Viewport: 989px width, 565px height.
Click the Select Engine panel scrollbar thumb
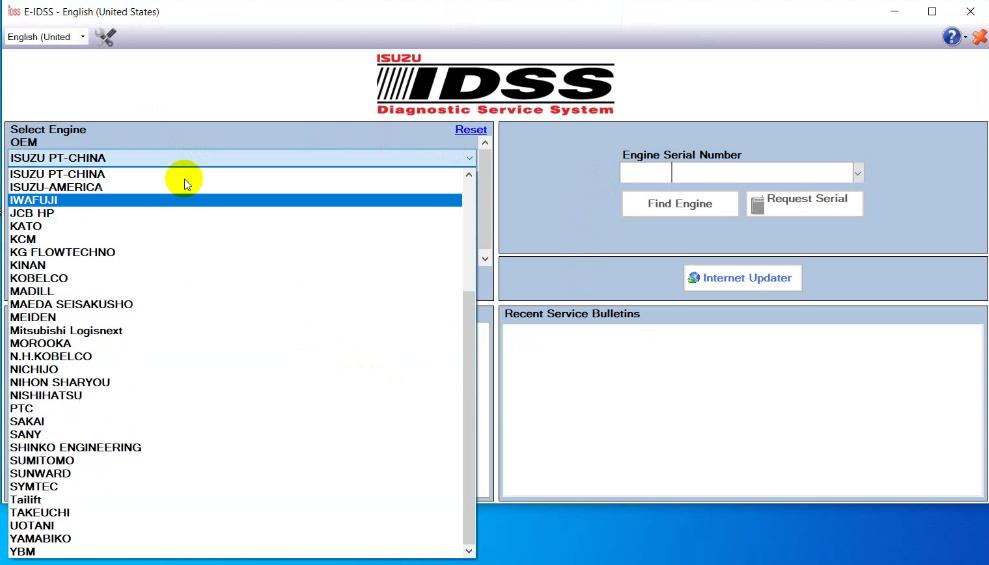coord(484,199)
